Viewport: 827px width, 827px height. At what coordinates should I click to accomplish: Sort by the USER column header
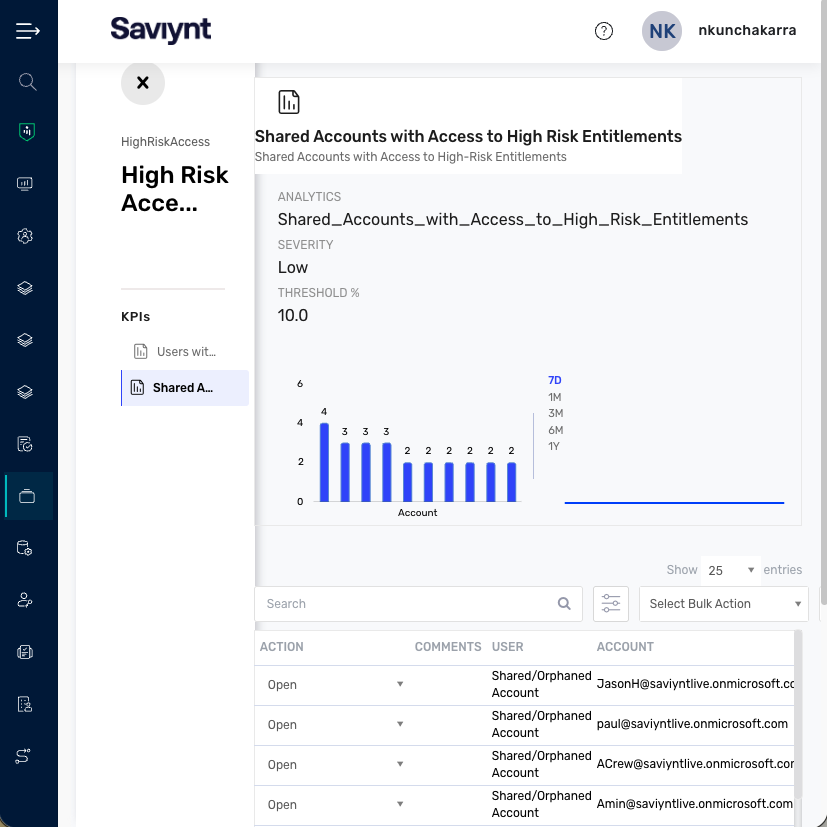(507, 647)
